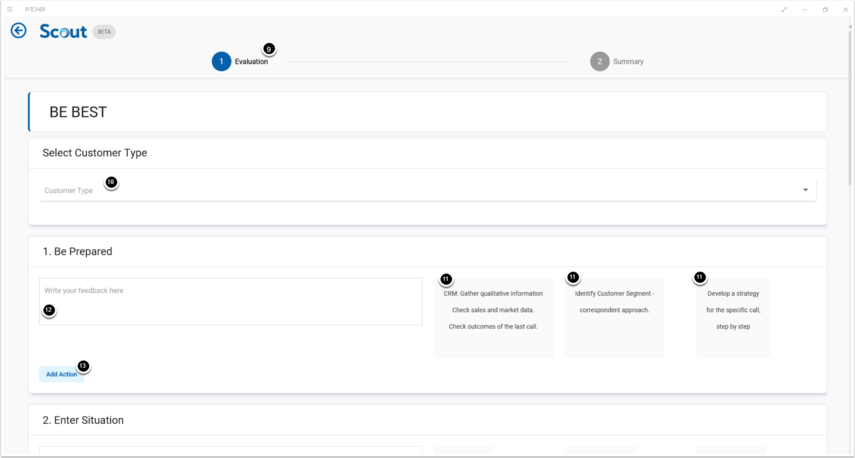Click the step 2 circle icon

(599, 62)
